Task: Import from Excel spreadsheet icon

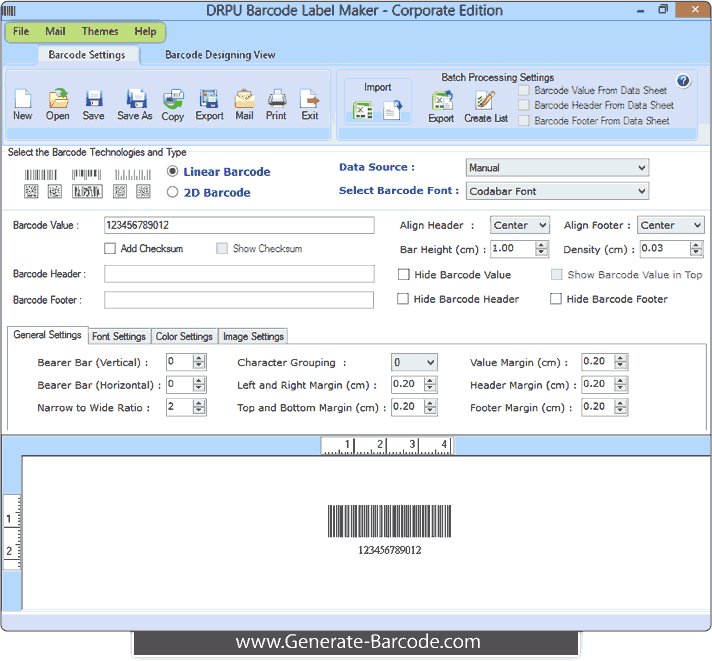Action: pyautogui.click(x=362, y=110)
